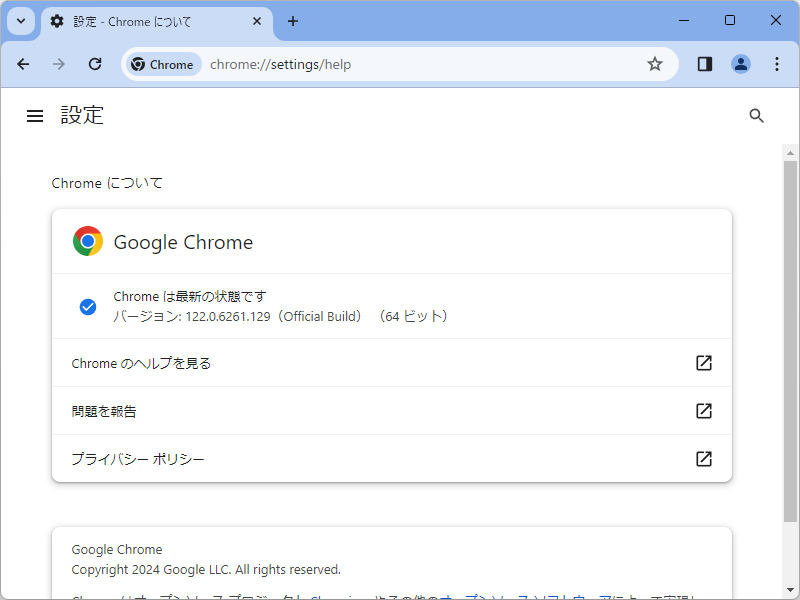The height and width of the screenshot is (600, 800).
Task: Bookmark this page with the star icon
Action: tap(655, 64)
